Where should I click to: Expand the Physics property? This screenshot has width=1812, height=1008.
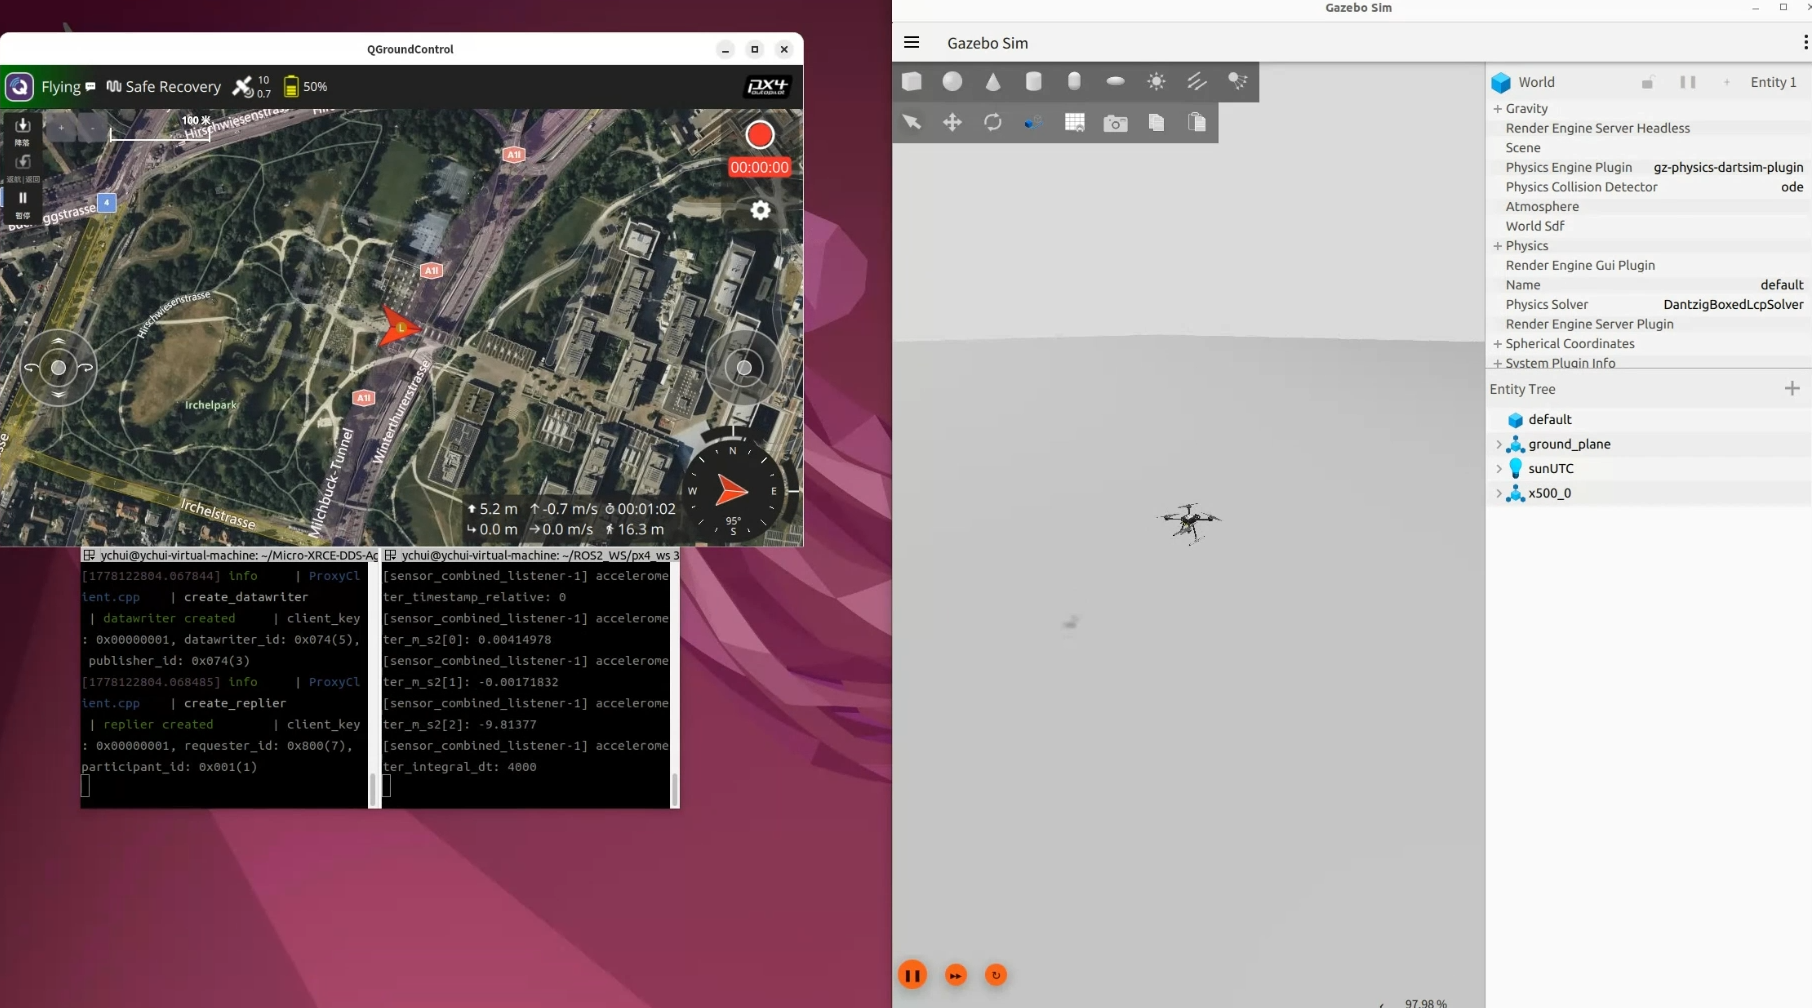1498,246
